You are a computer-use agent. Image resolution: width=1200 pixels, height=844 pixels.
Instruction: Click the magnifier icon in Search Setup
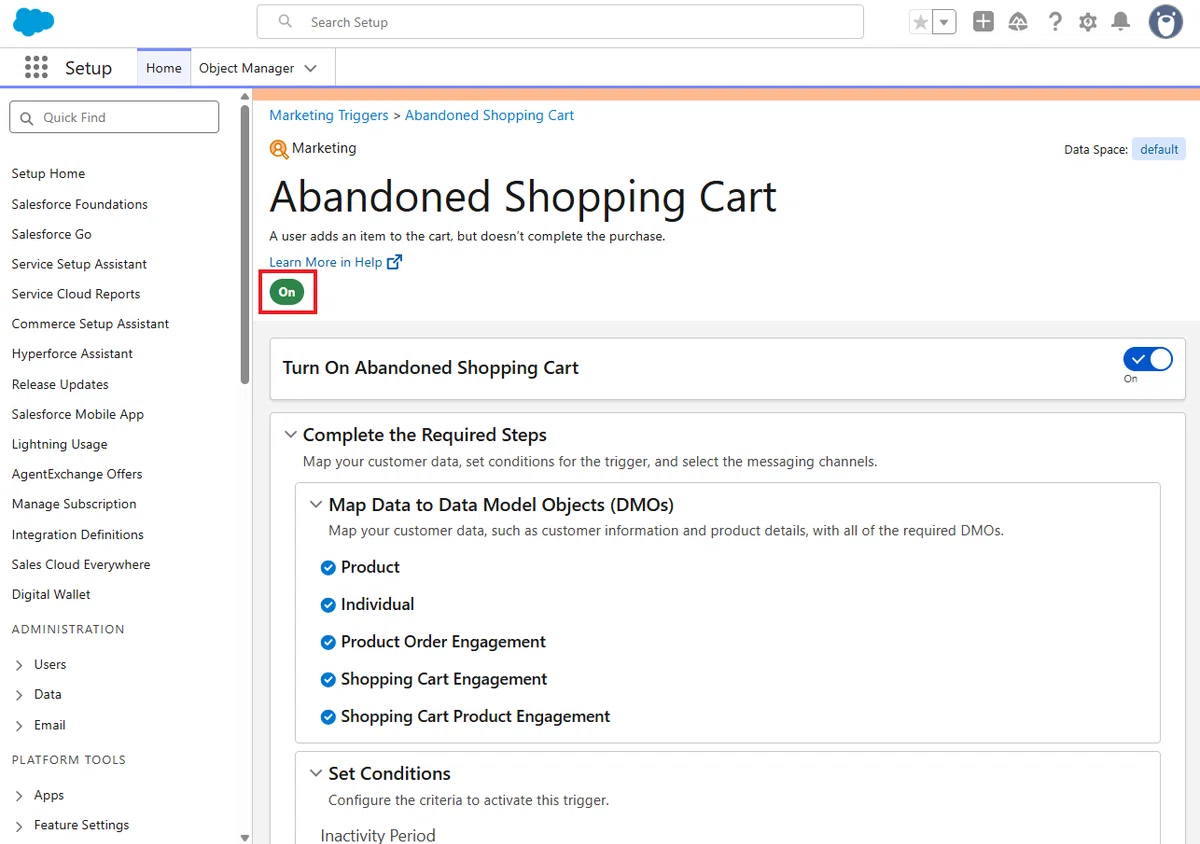click(x=285, y=21)
